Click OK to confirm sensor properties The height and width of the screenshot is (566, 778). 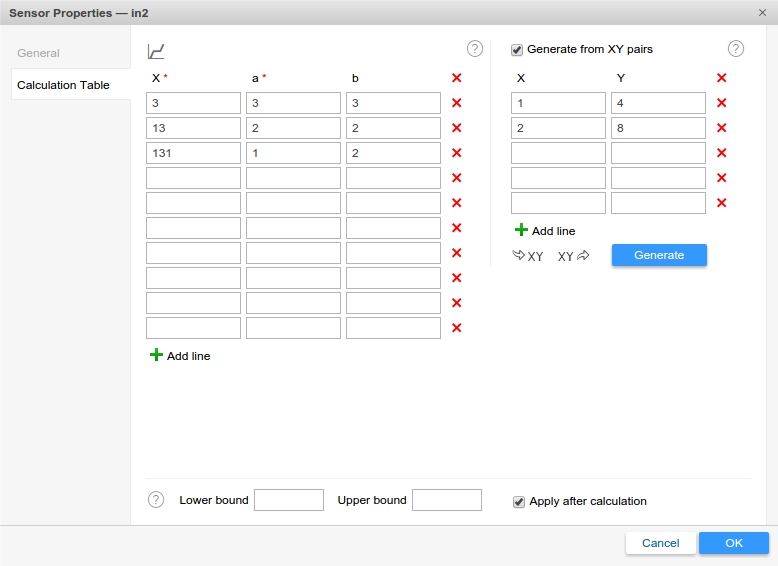(x=733, y=543)
